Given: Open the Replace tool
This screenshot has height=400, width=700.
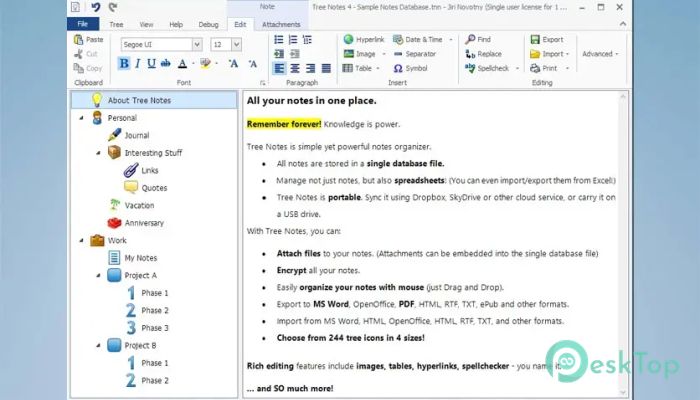Looking at the screenshot, I should (x=483, y=54).
